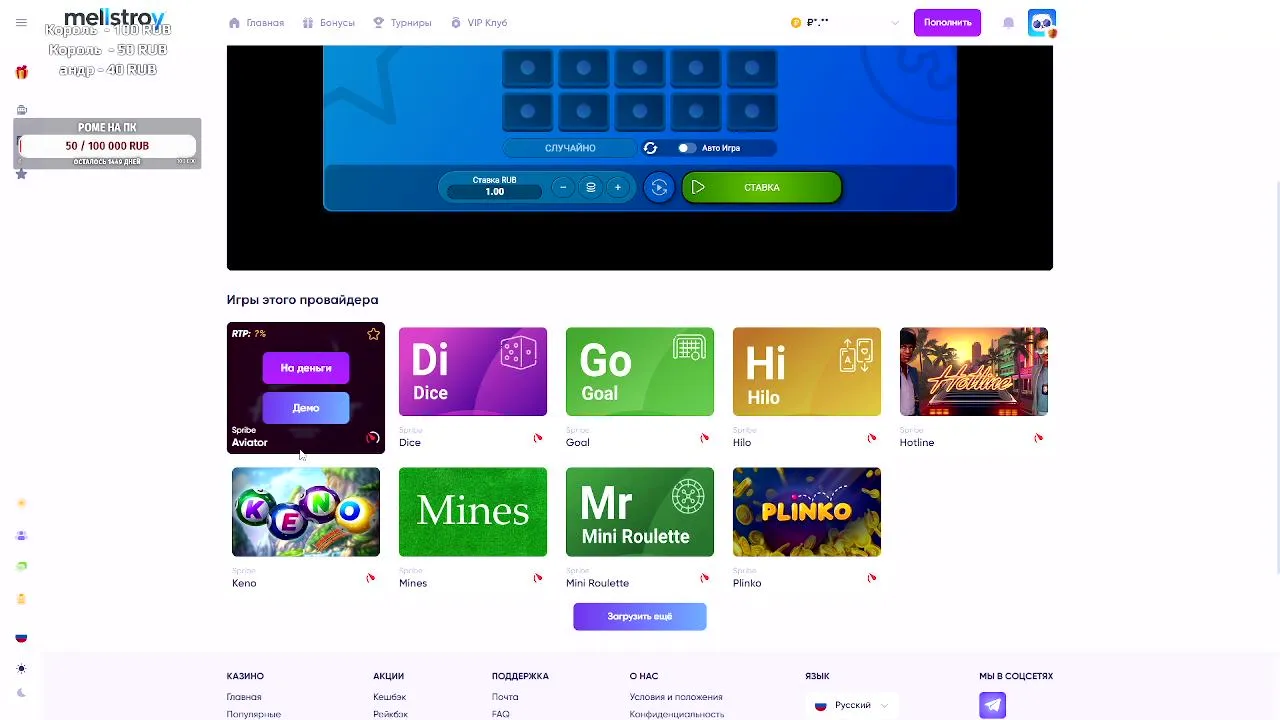Click the Ставка RUB 1.00 field
This screenshot has height=720, width=1280.
point(494,186)
